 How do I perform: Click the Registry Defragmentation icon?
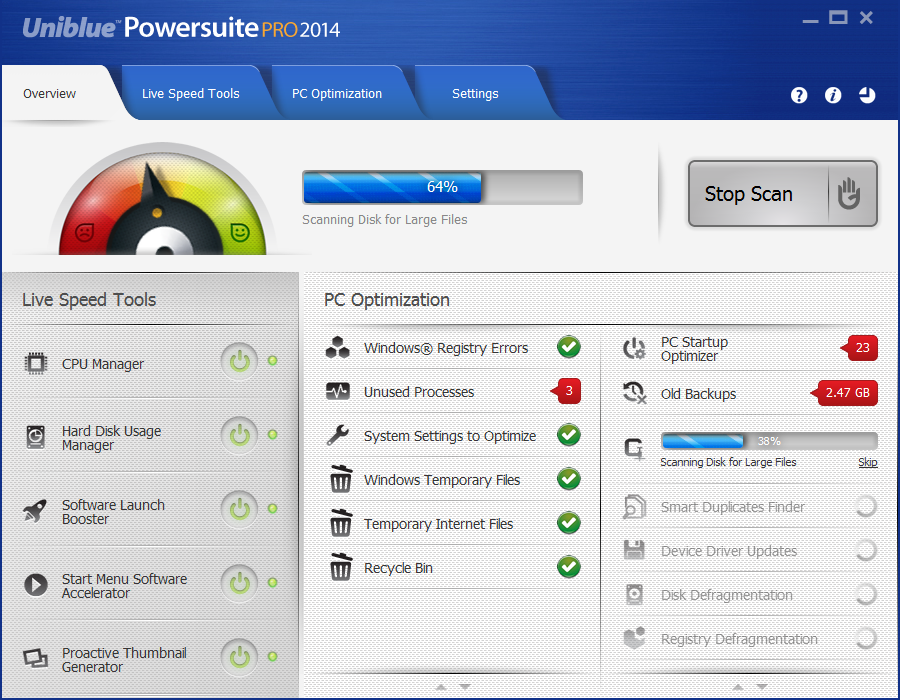pos(634,637)
